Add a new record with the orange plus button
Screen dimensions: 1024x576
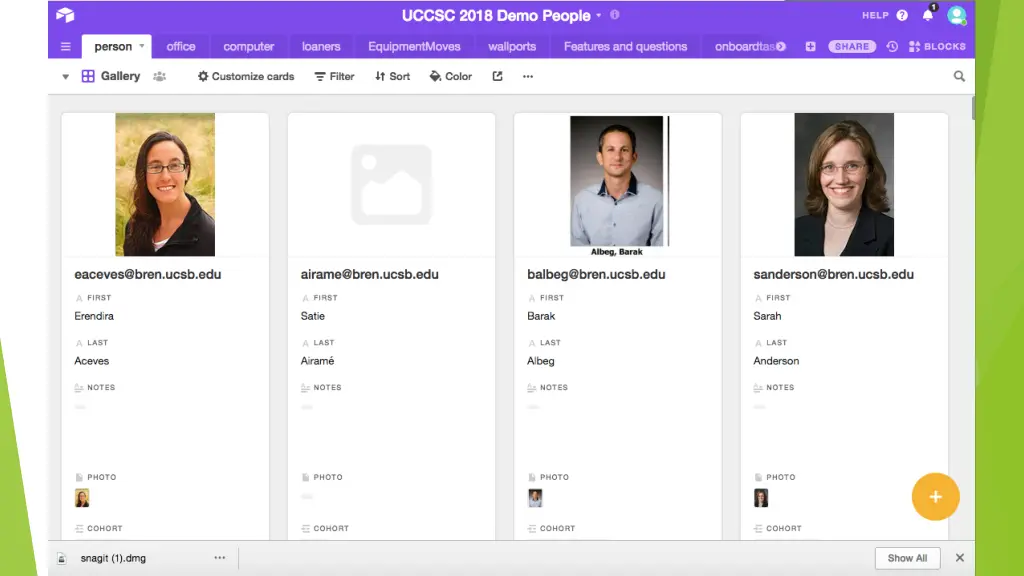(x=935, y=497)
